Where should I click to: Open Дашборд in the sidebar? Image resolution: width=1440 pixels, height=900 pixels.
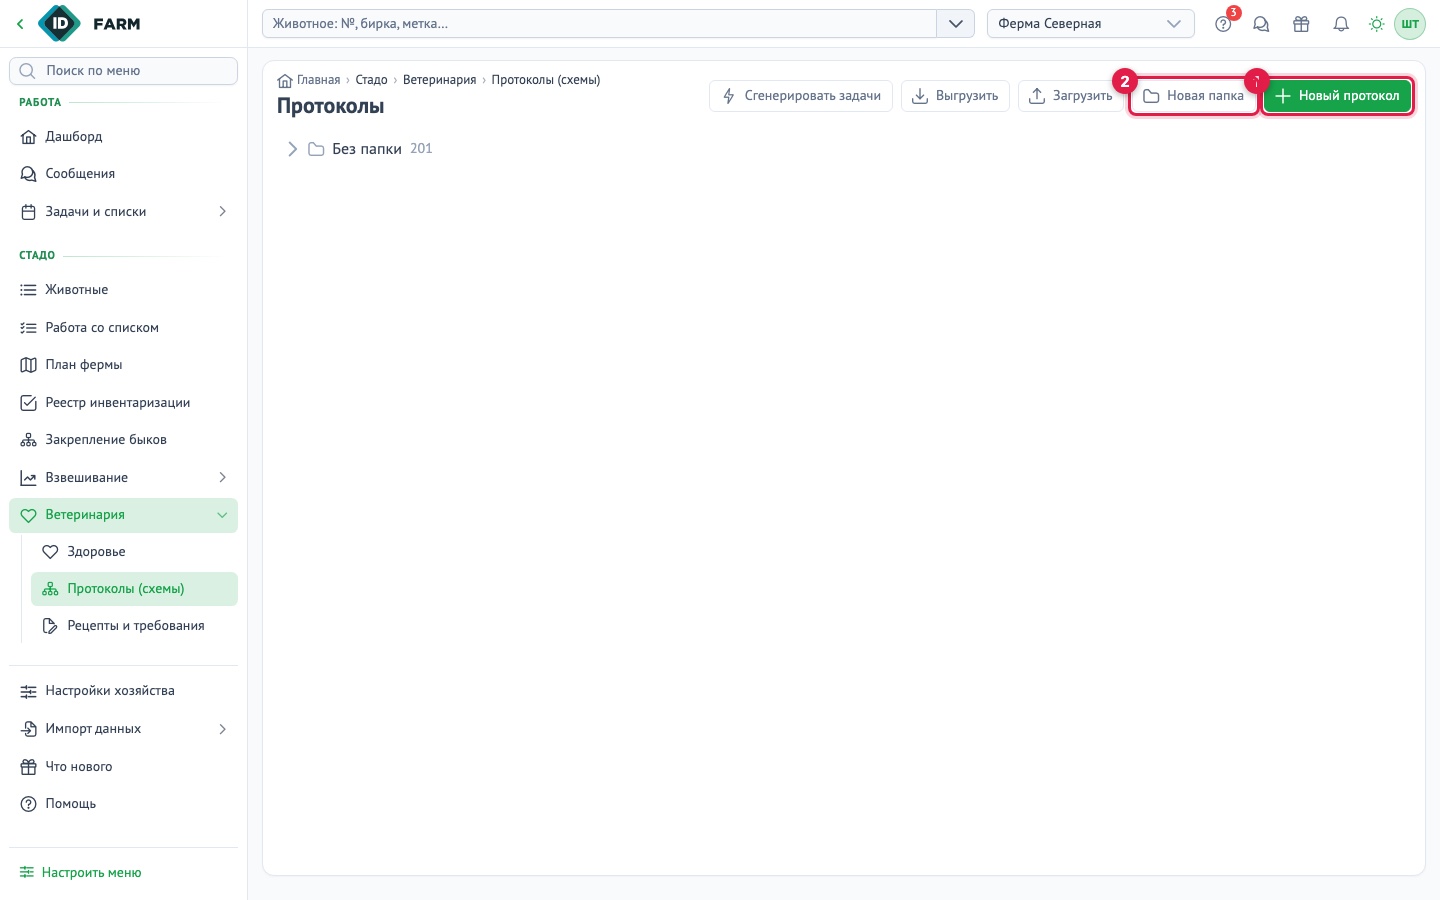click(x=123, y=137)
